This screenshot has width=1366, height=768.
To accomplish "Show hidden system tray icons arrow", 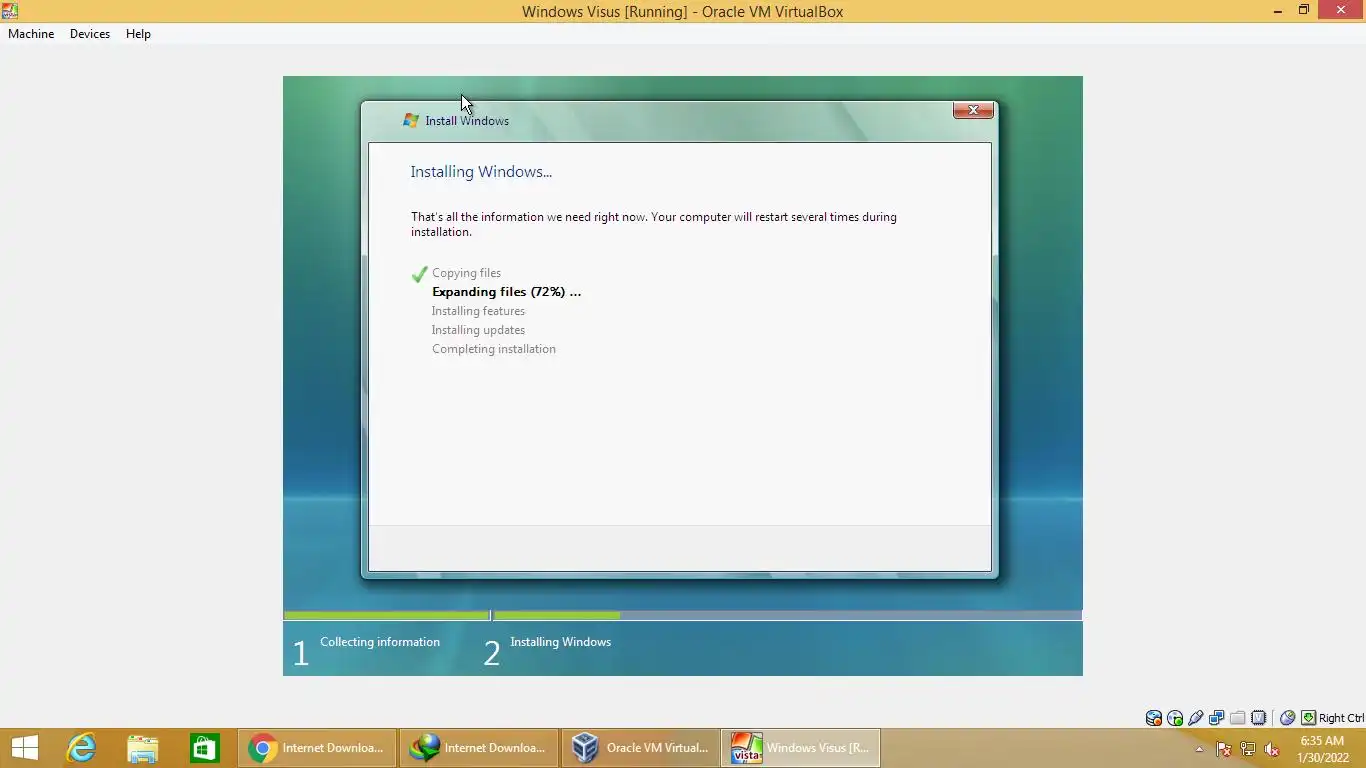I will pos(1200,749).
